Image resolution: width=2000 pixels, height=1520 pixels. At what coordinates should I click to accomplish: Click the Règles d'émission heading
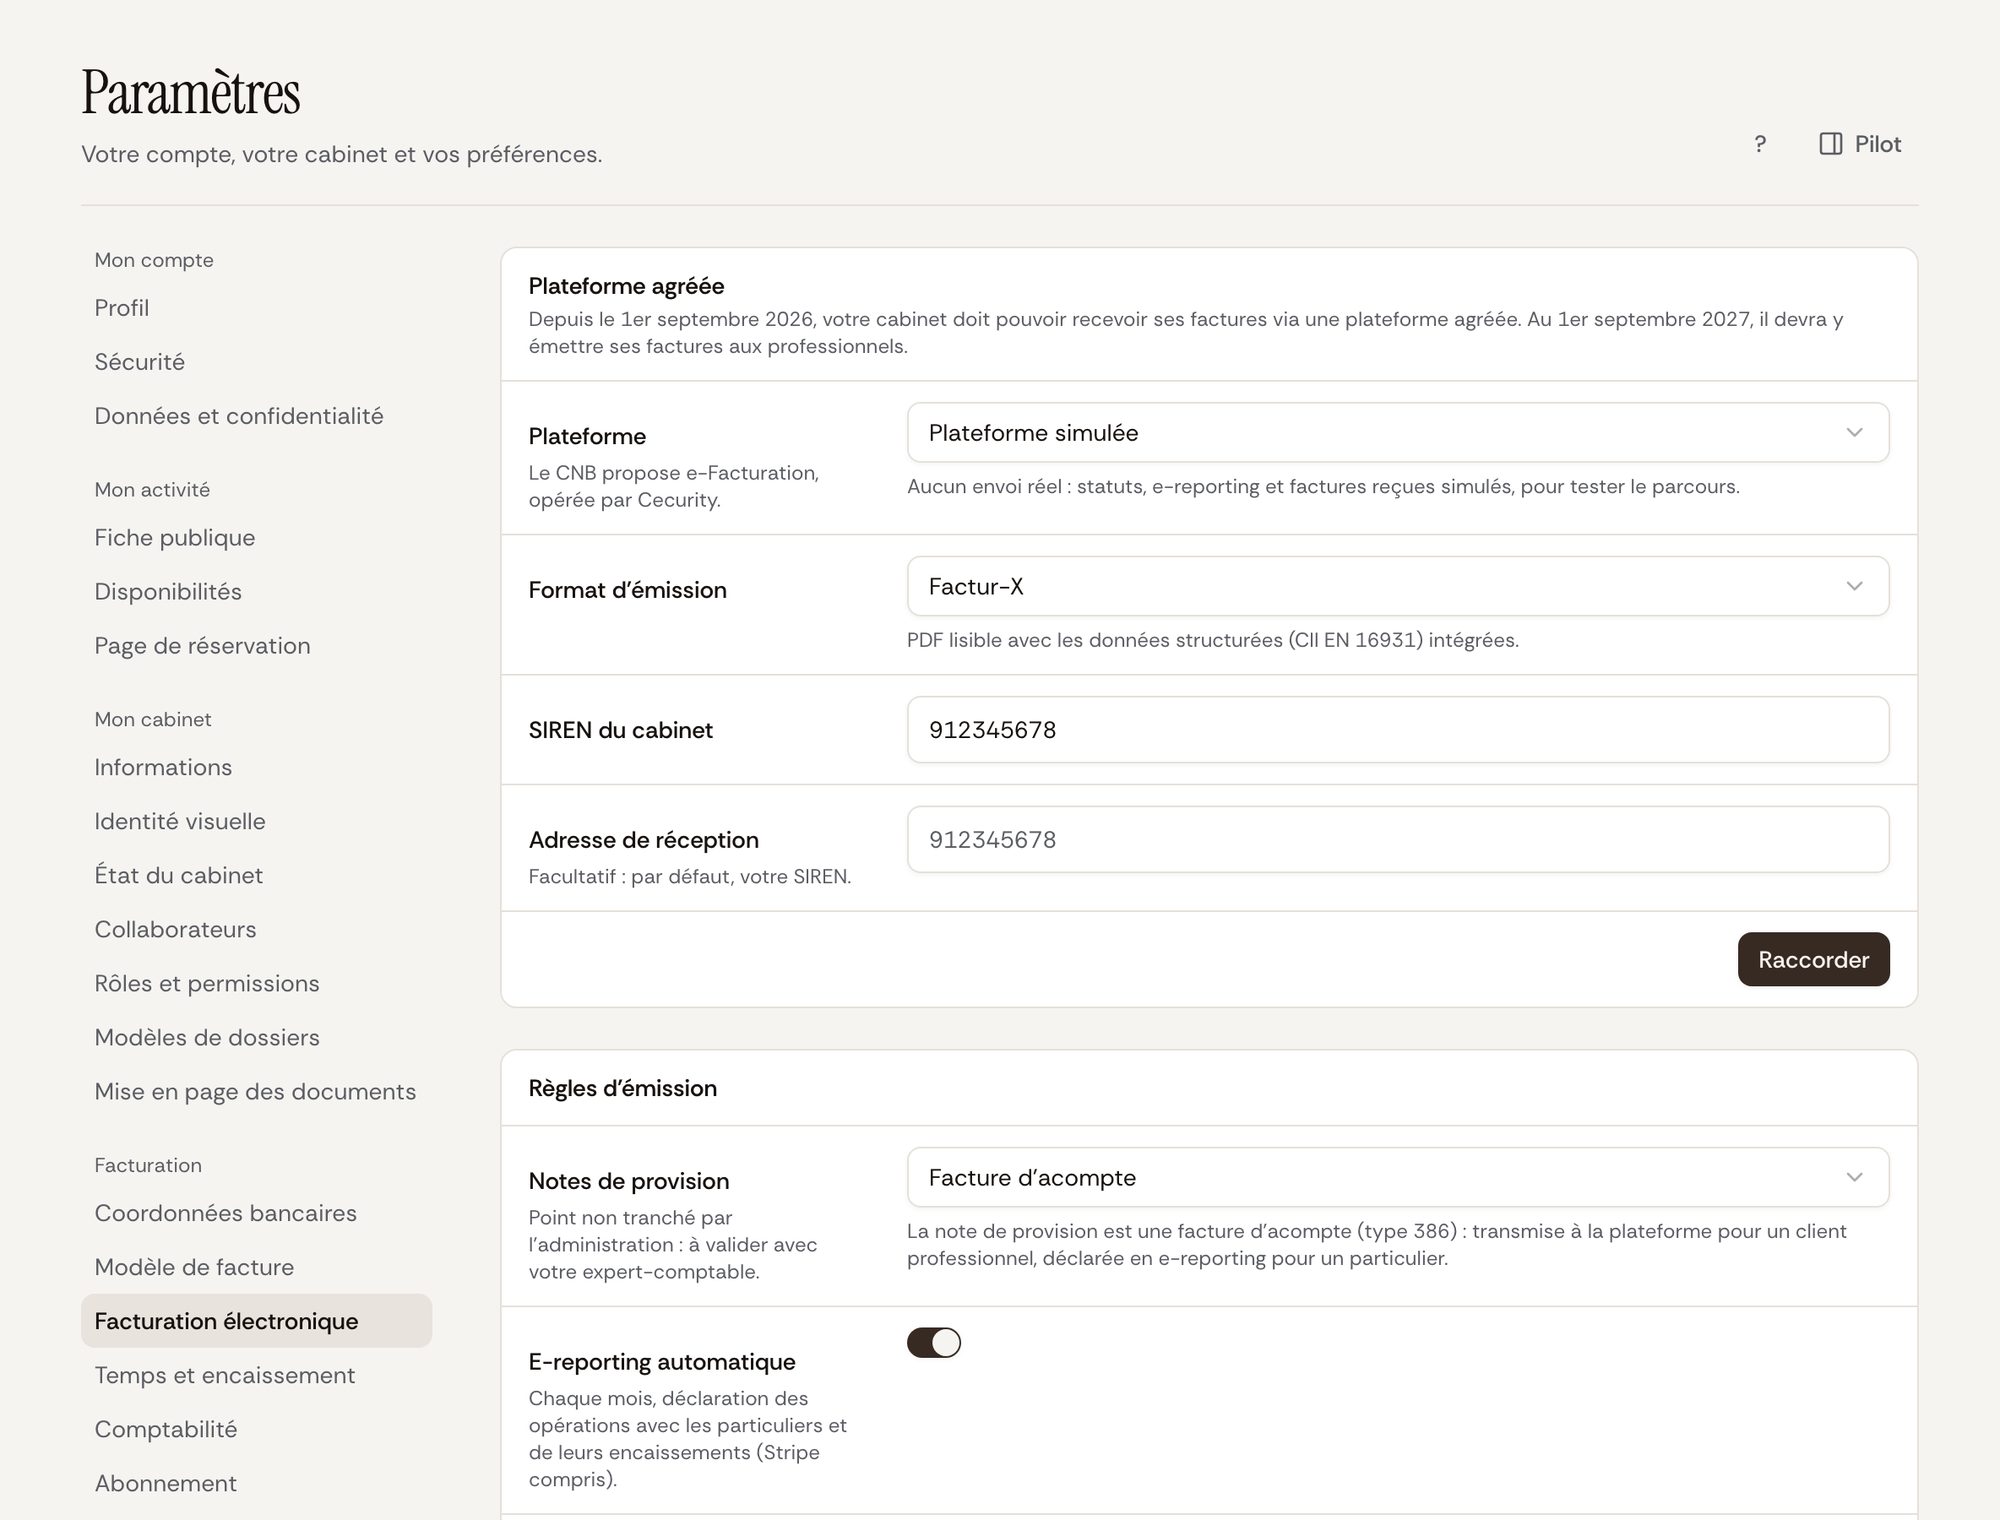tap(622, 1088)
